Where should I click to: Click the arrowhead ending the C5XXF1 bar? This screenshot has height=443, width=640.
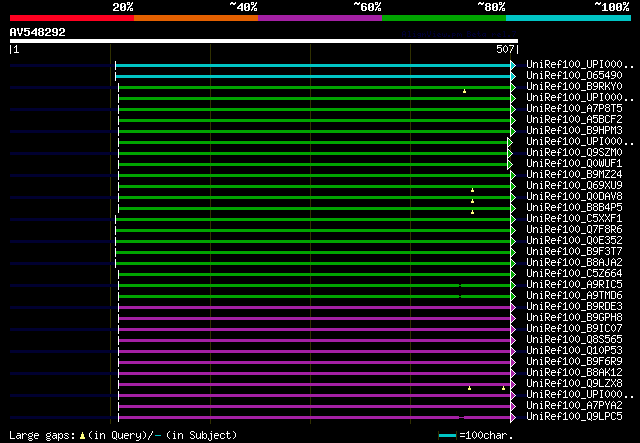pyautogui.click(x=513, y=220)
